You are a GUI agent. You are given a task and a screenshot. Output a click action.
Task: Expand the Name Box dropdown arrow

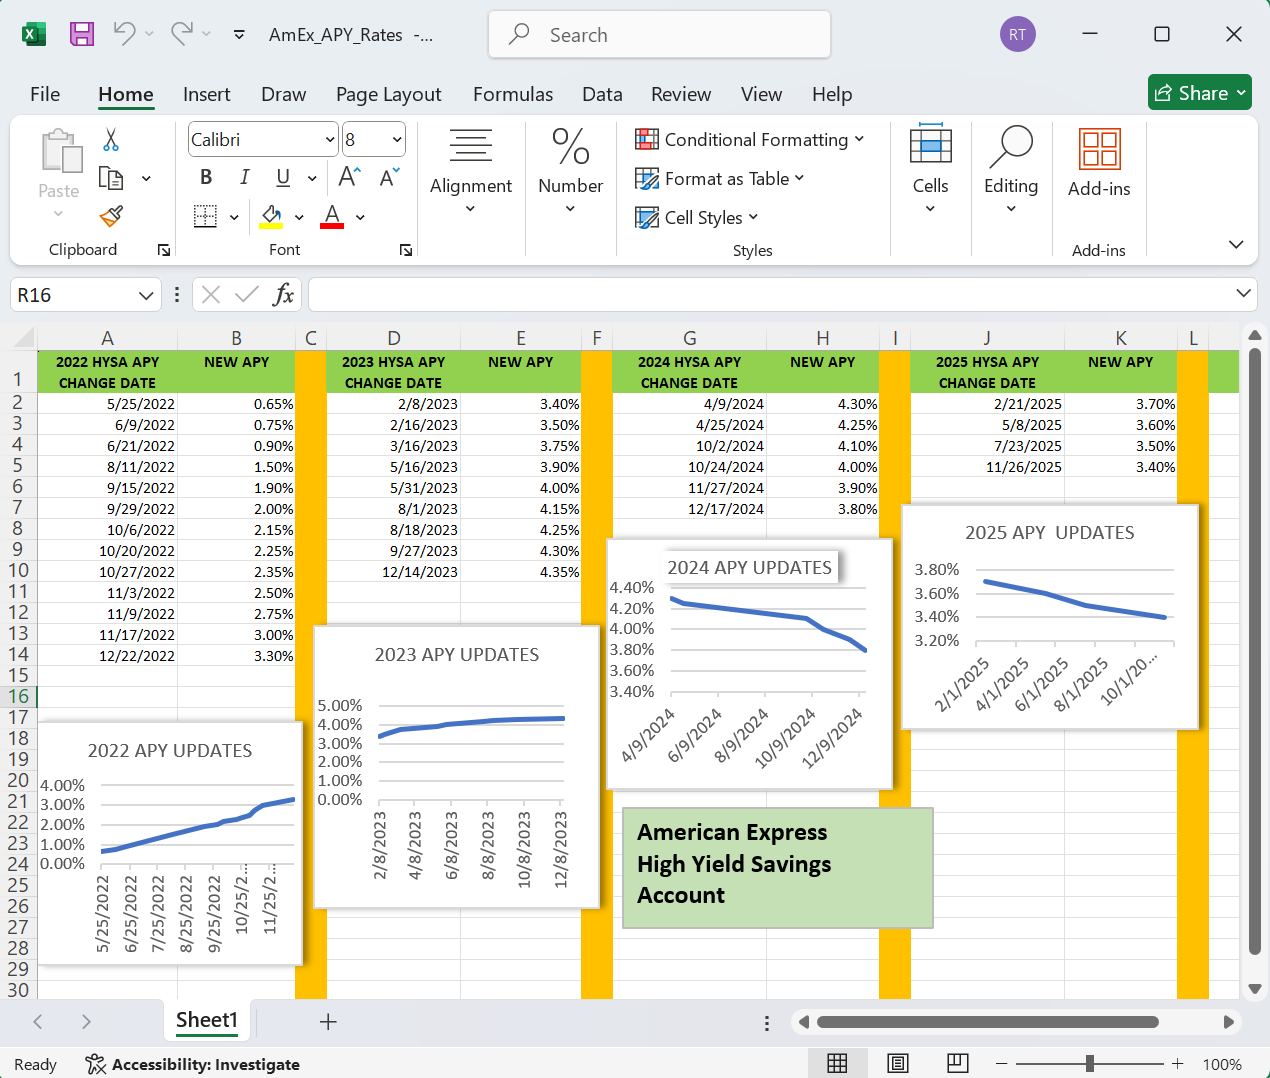coord(146,295)
